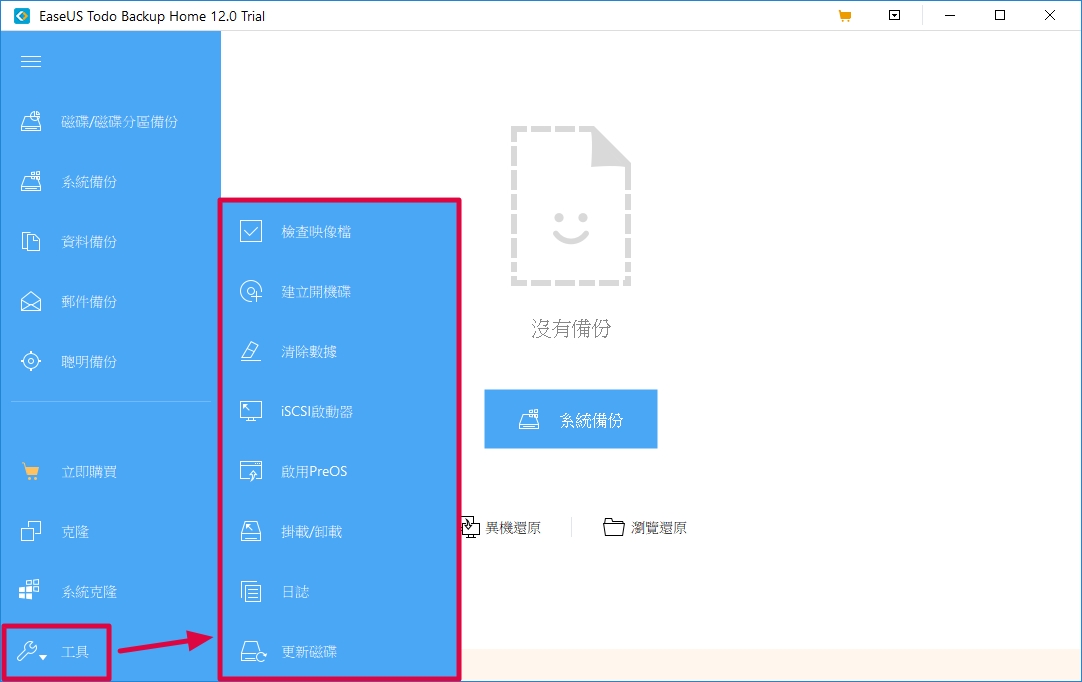Click the 更新磁碟 refresh disk icon
Image resolution: width=1082 pixels, height=682 pixels.
[x=253, y=652]
